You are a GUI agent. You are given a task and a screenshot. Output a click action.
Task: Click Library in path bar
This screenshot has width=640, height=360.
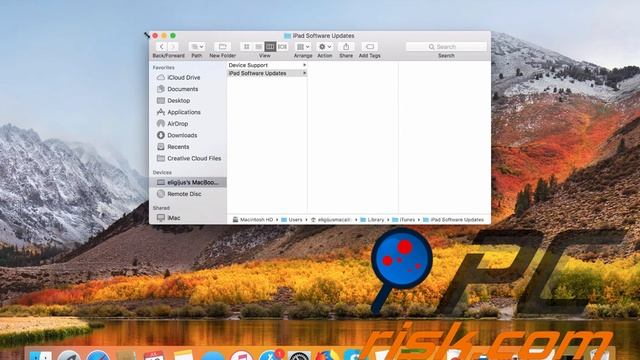point(372,220)
